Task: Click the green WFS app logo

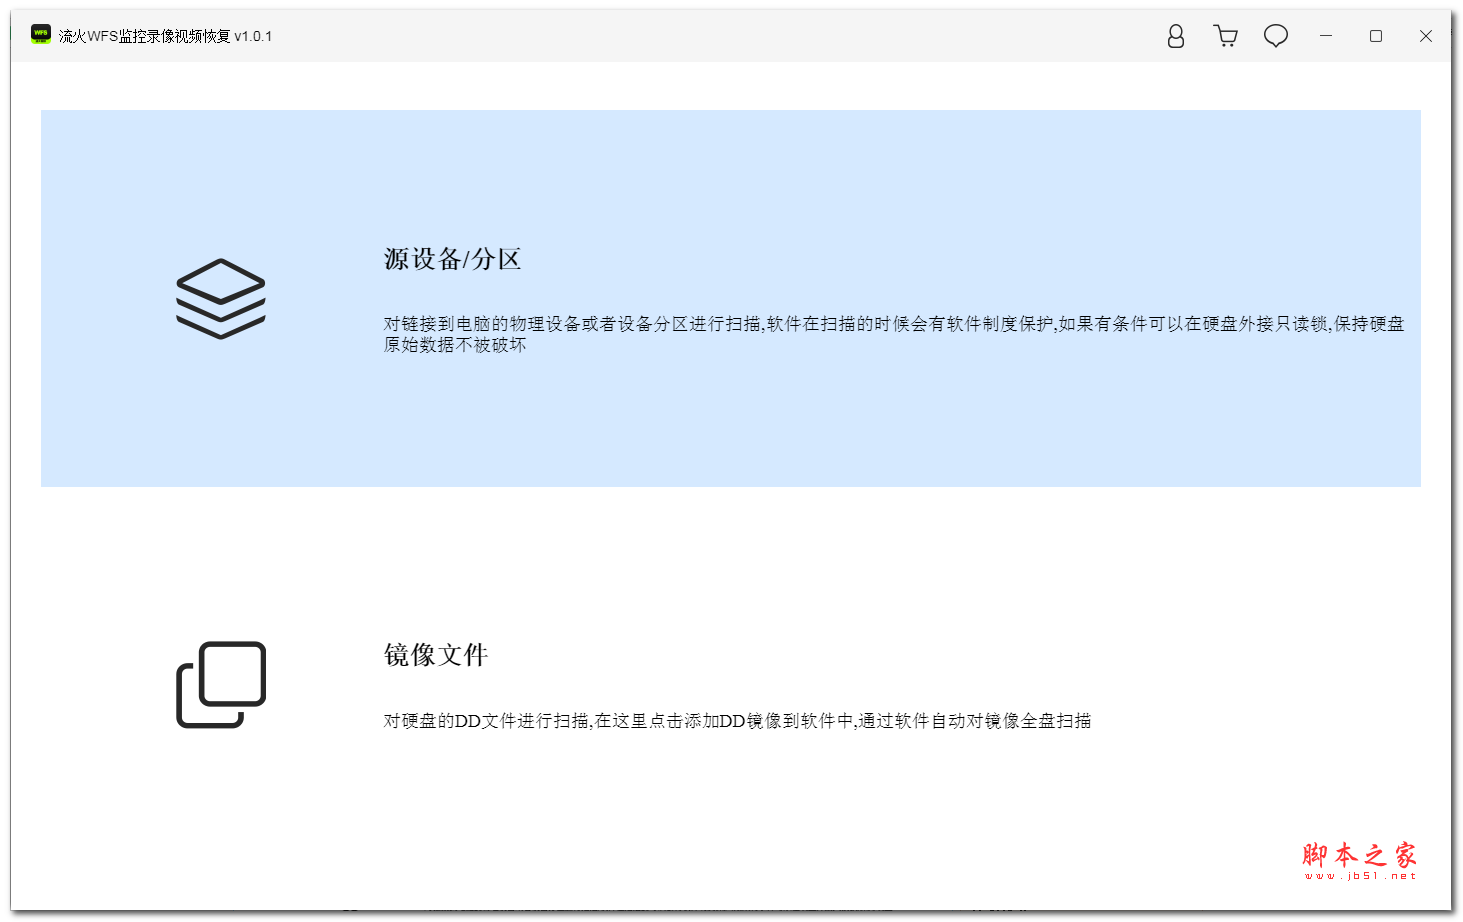Action: pos(40,35)
